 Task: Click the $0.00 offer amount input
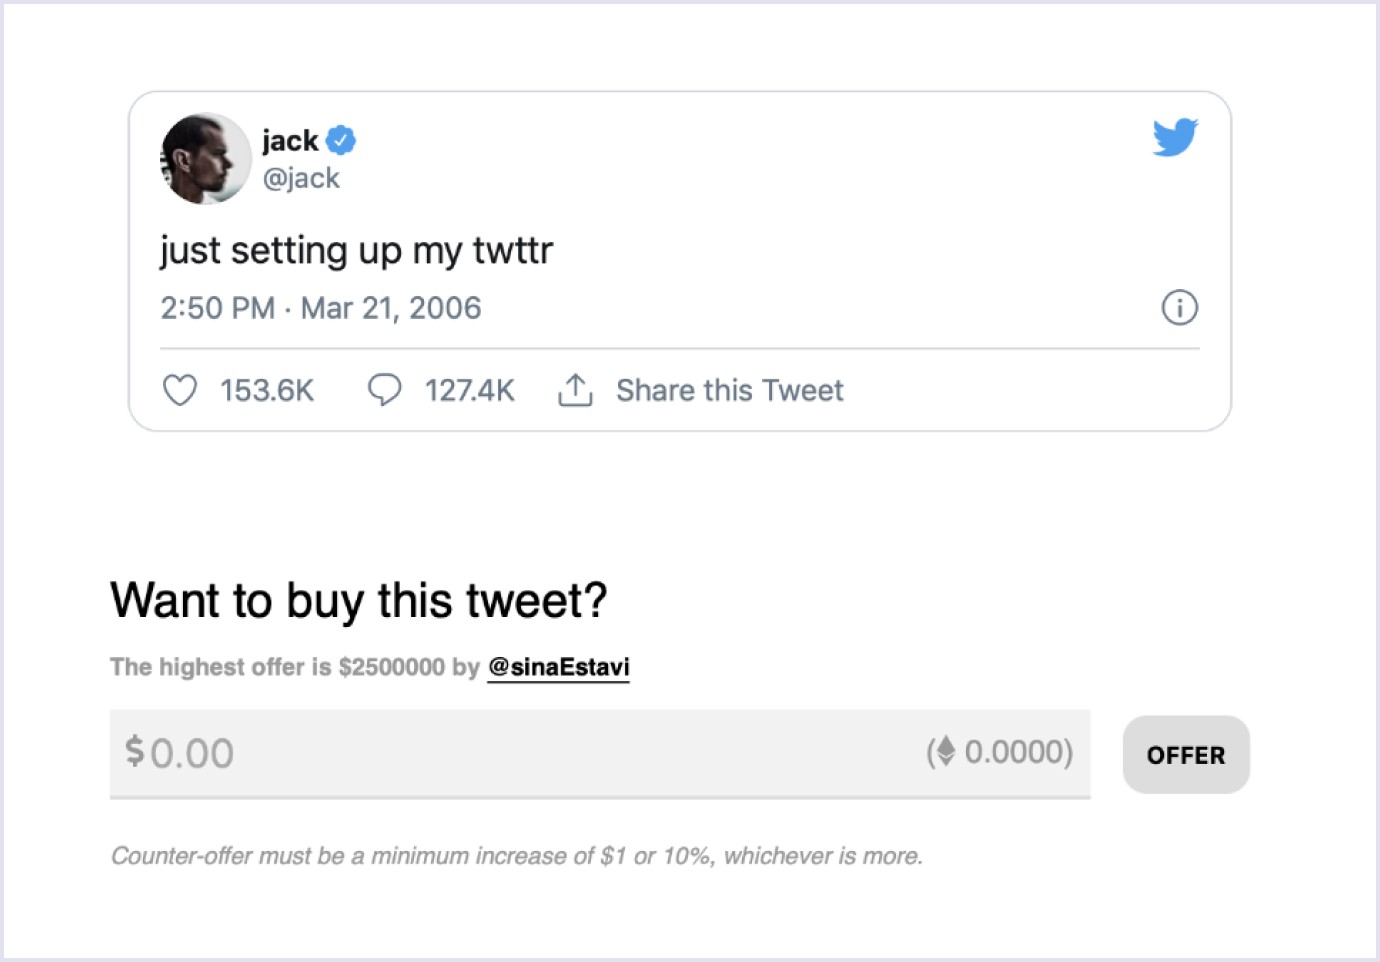[600, 754]
